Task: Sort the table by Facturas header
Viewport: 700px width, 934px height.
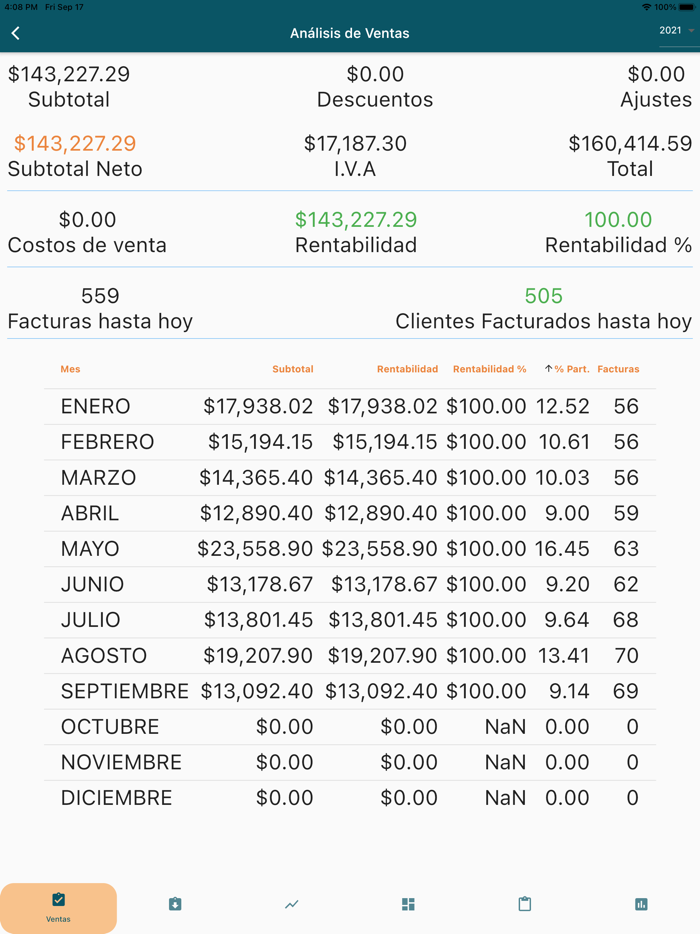Action: pos(618,368)
